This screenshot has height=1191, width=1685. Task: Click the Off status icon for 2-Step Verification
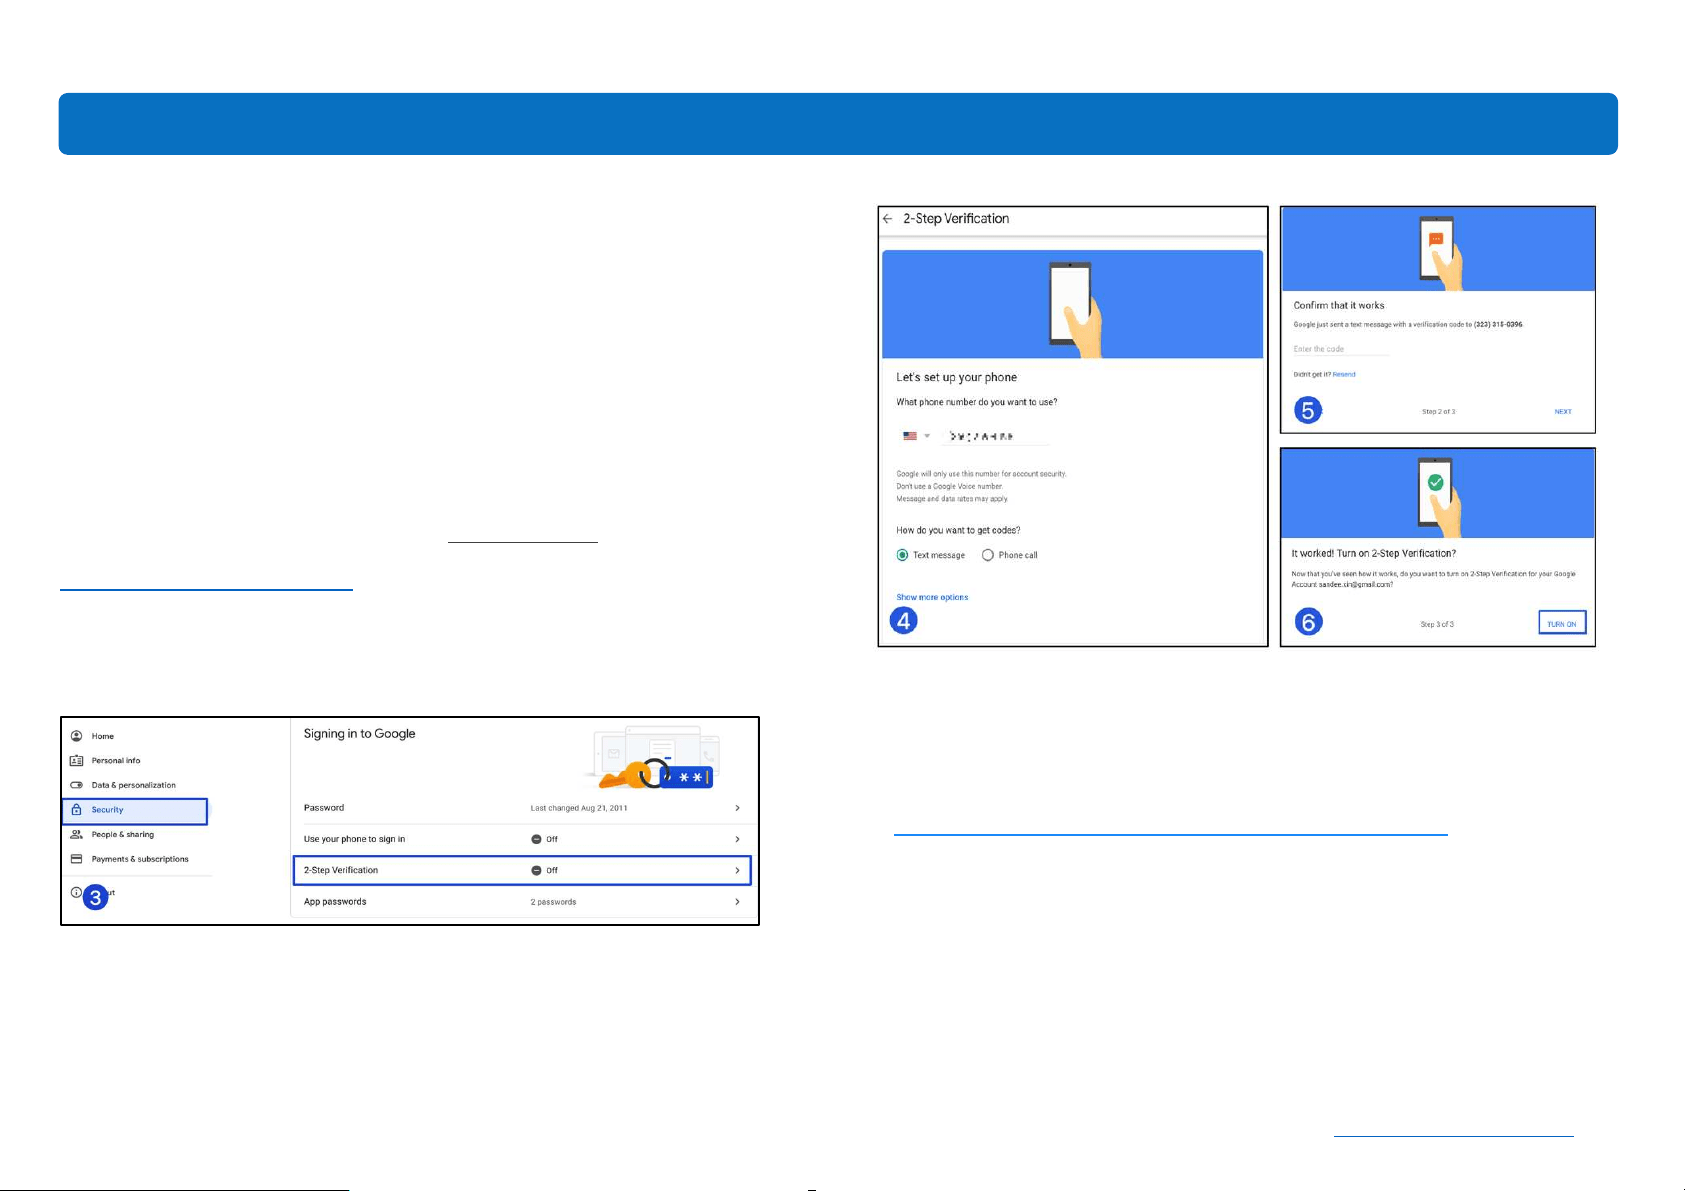coord(536,870)
